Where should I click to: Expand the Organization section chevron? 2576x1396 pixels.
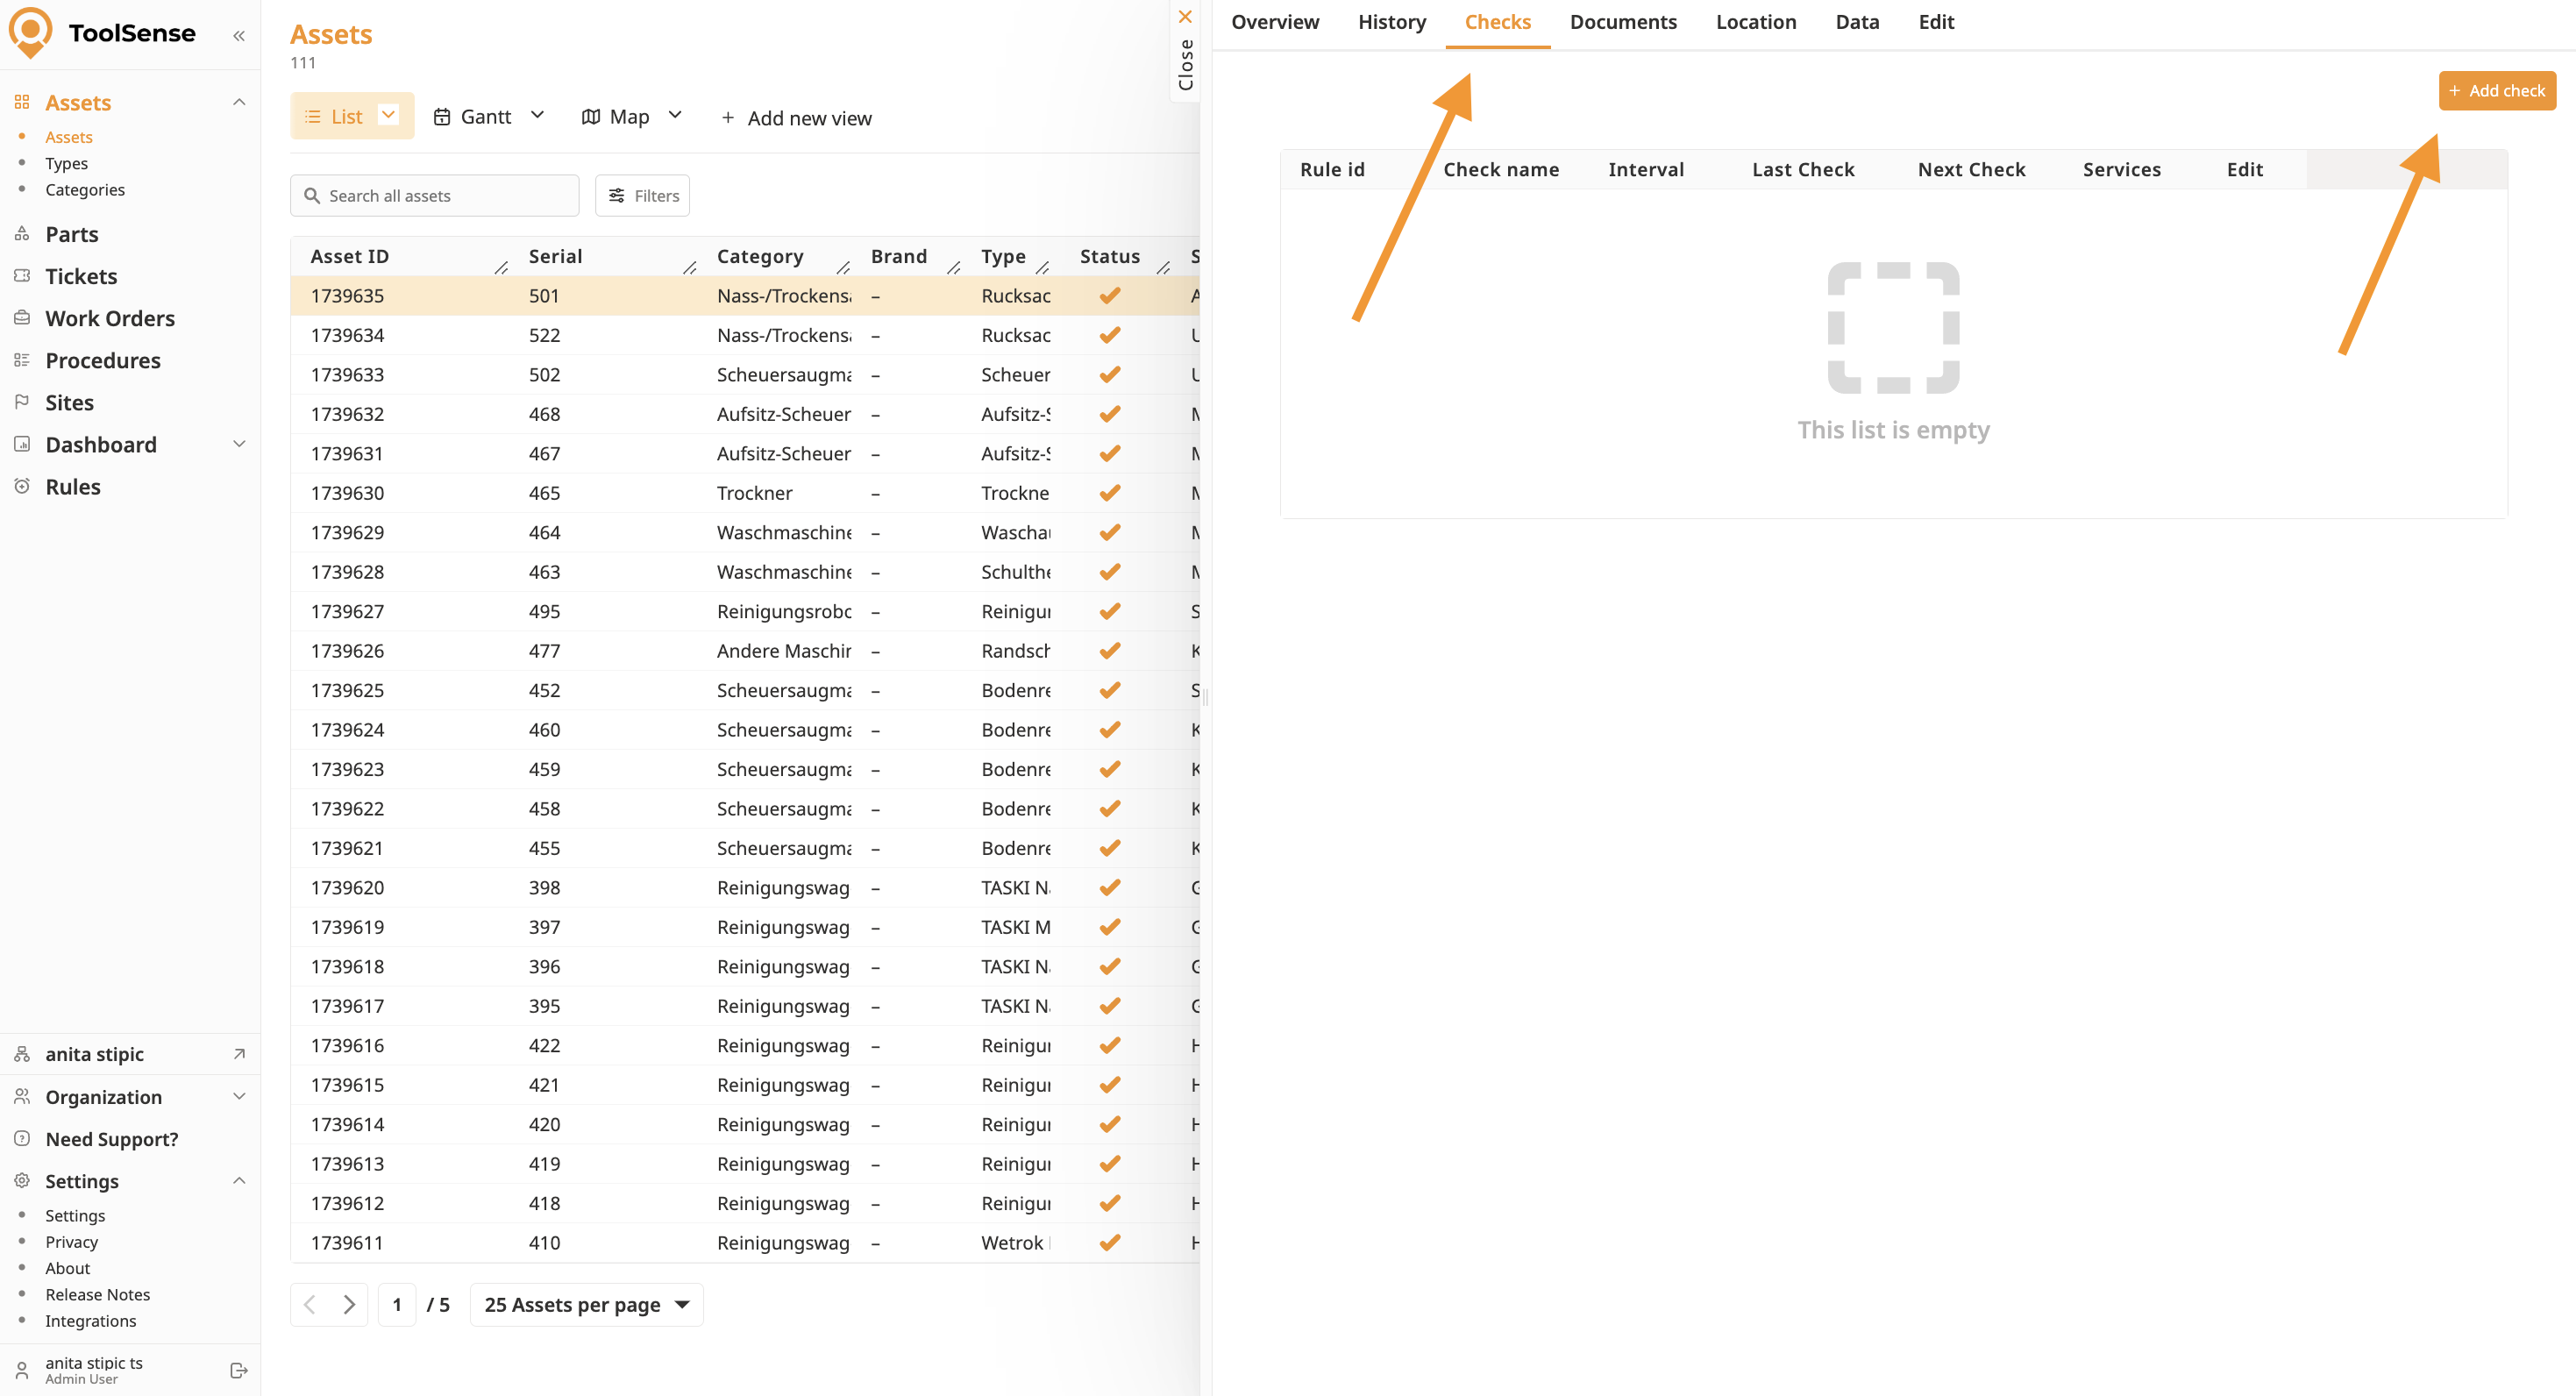click(239, 1096)
